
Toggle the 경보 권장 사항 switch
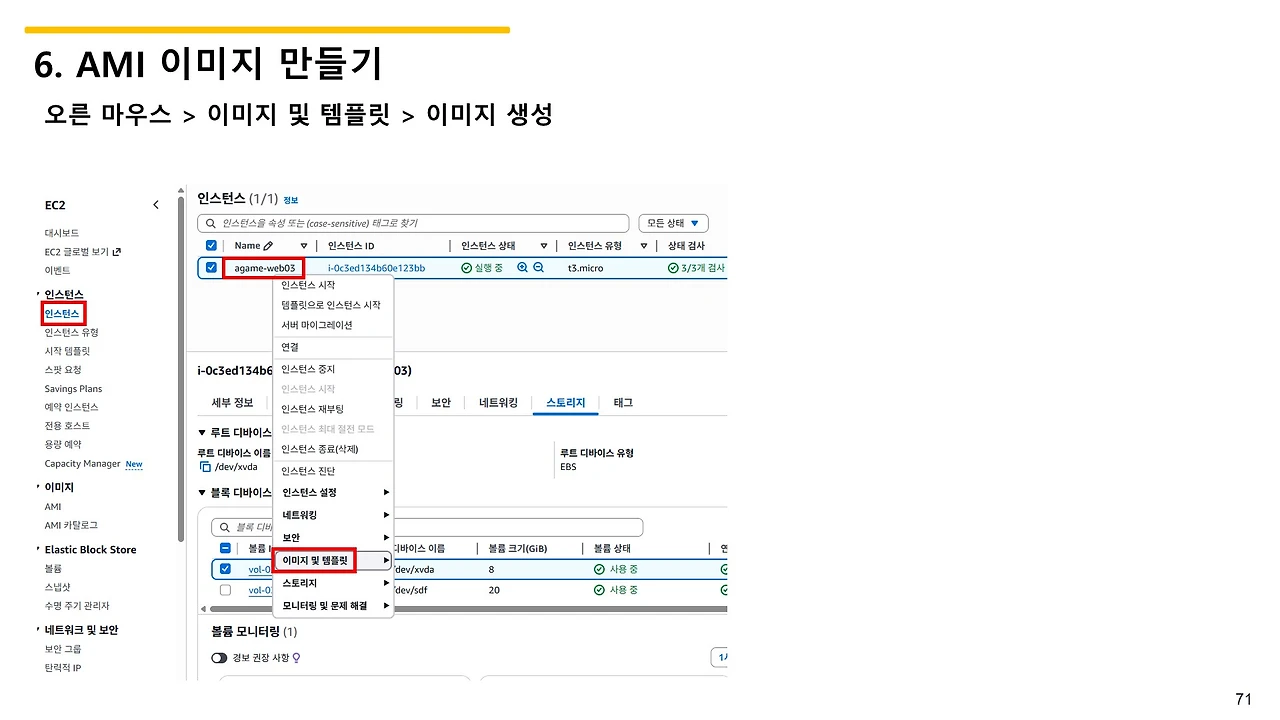[219, 657]
